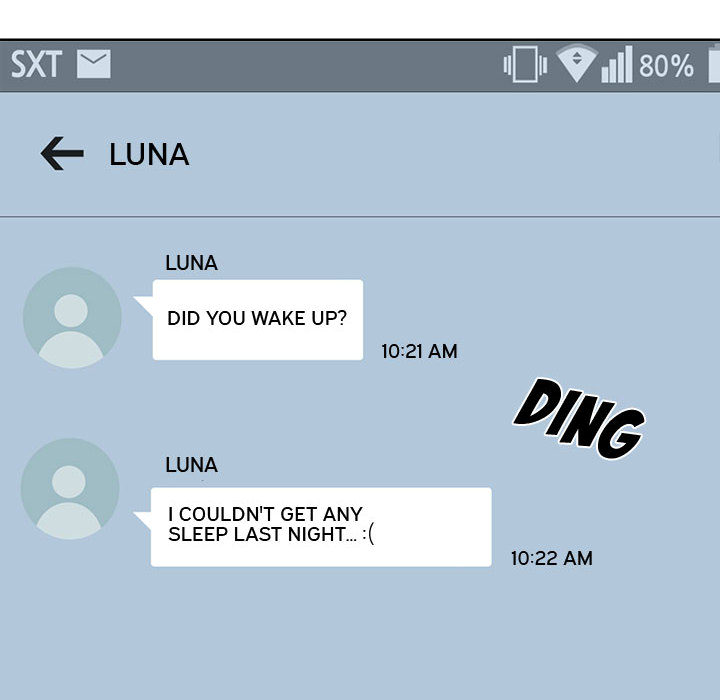This screenshot has height=700, width=720.
Task: Click the 10:21 AM timestamp
Action: pos(419,351)
